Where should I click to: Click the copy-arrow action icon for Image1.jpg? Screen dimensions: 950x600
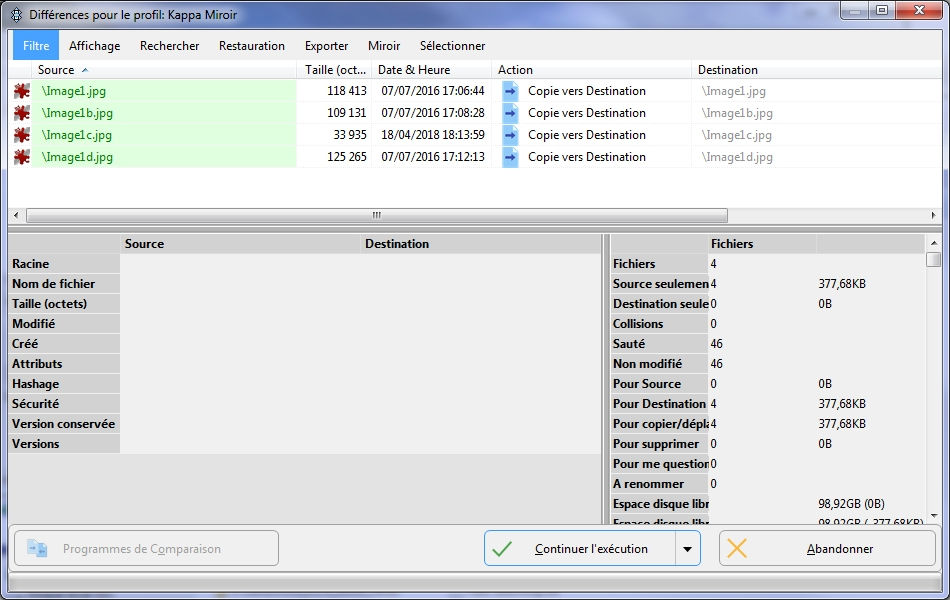(510, 91)
